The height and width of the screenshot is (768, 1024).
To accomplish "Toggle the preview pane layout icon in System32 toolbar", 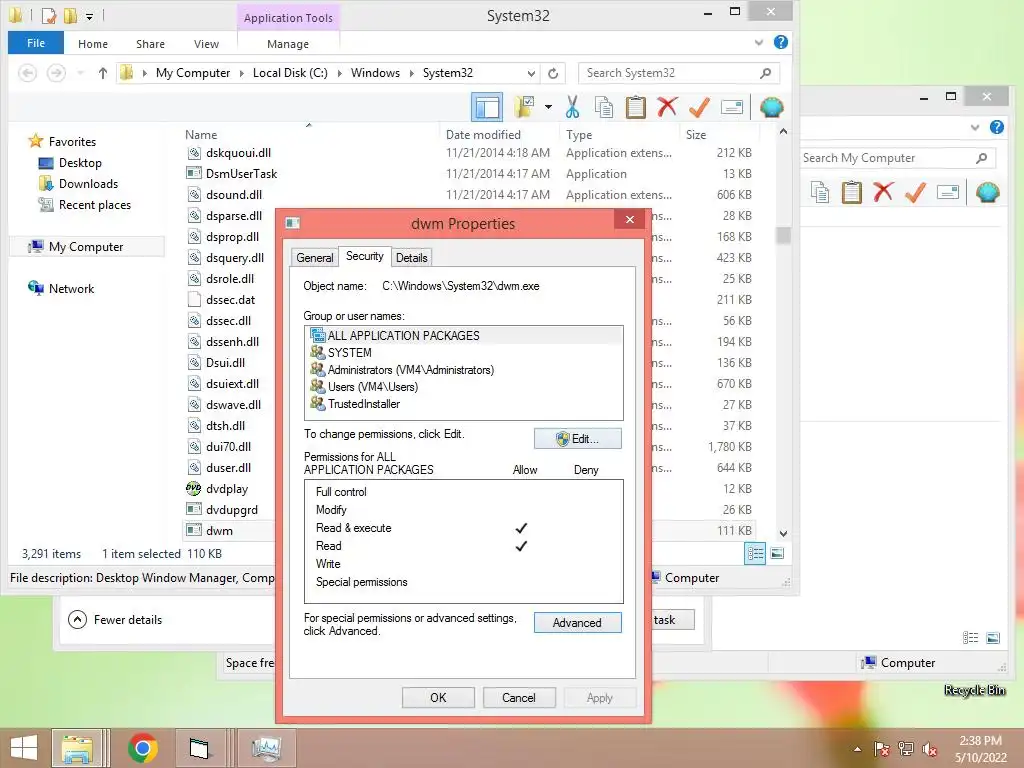I will [x=487, y=107].
